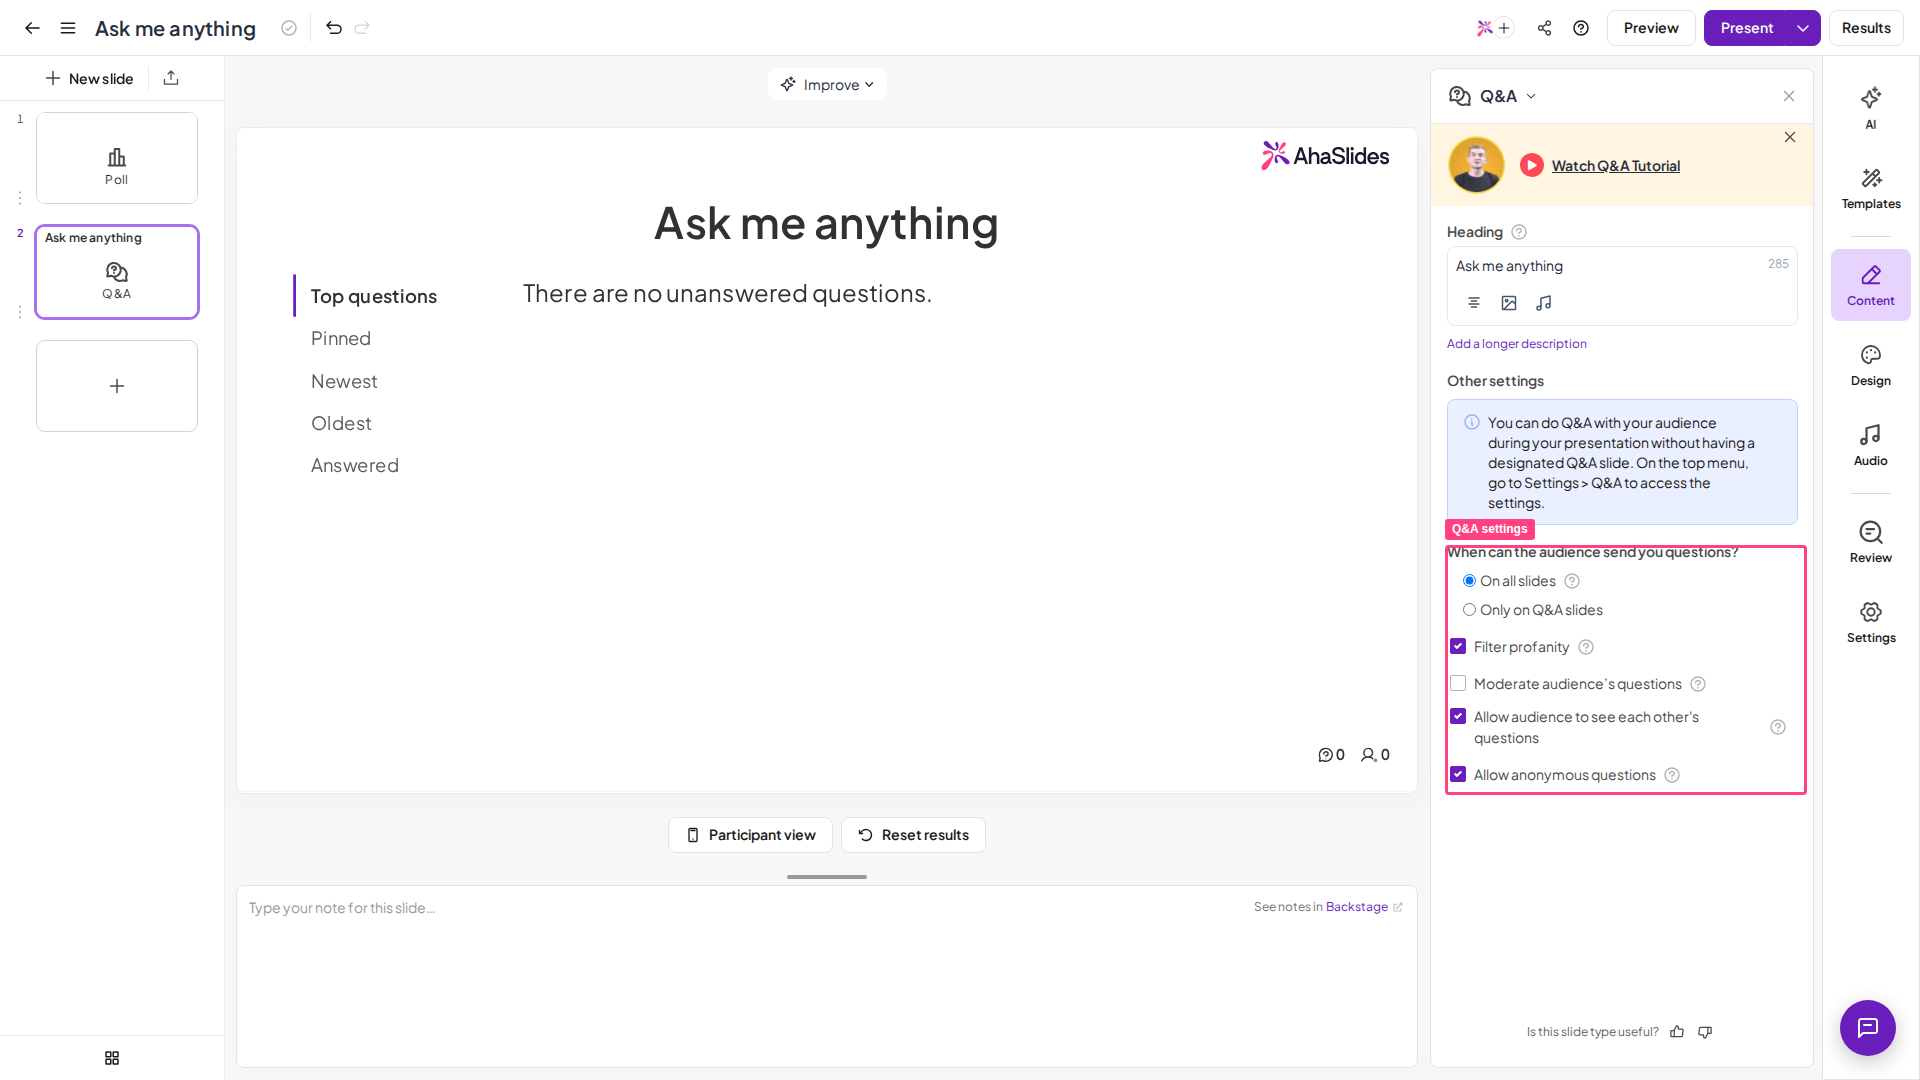
Task: Select the Poll slide thumbnail
Action: coord(117,158)
